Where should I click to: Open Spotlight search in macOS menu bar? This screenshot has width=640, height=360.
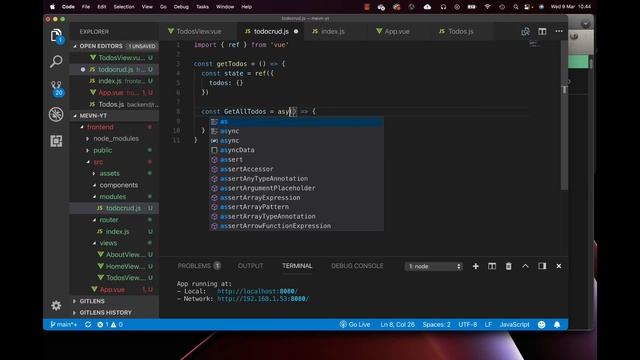point(516,7)
